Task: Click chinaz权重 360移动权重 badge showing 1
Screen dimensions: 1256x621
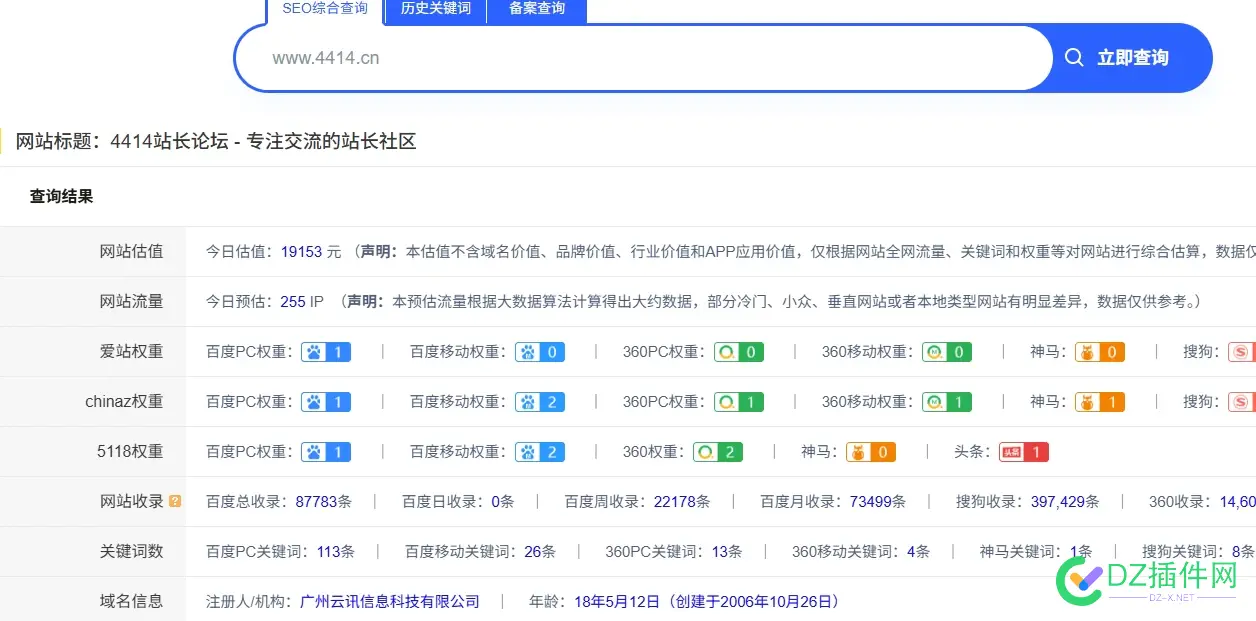Action: pos(947,402)
